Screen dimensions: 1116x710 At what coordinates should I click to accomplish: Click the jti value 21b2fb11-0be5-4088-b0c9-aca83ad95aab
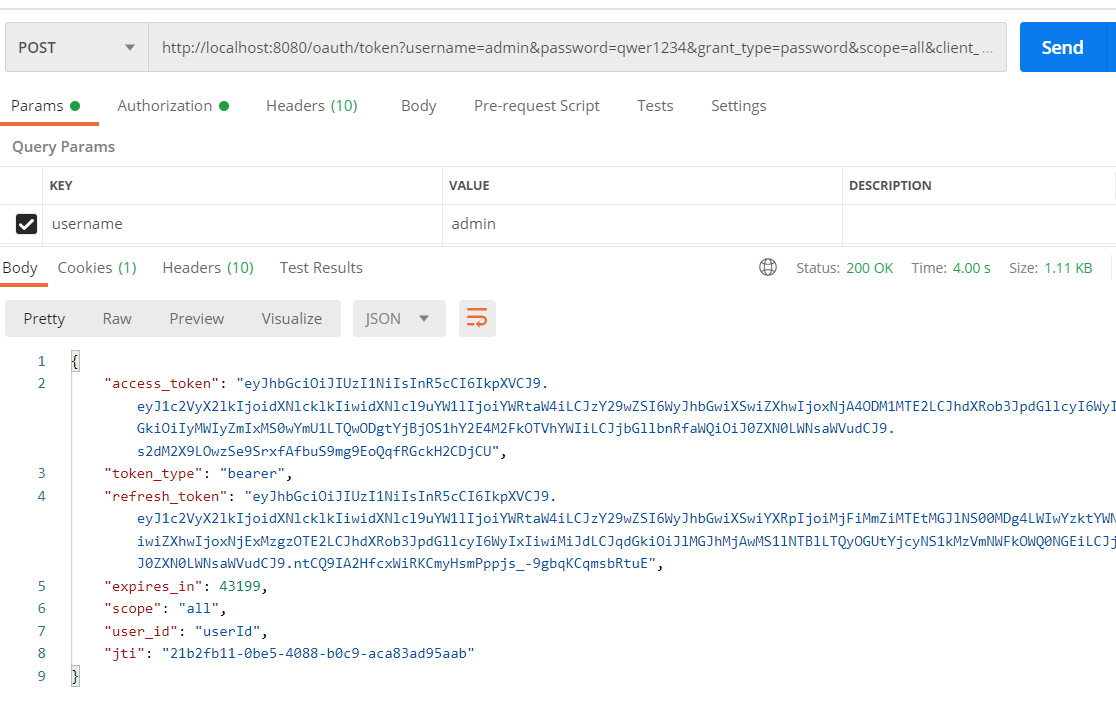pos(318,653)
